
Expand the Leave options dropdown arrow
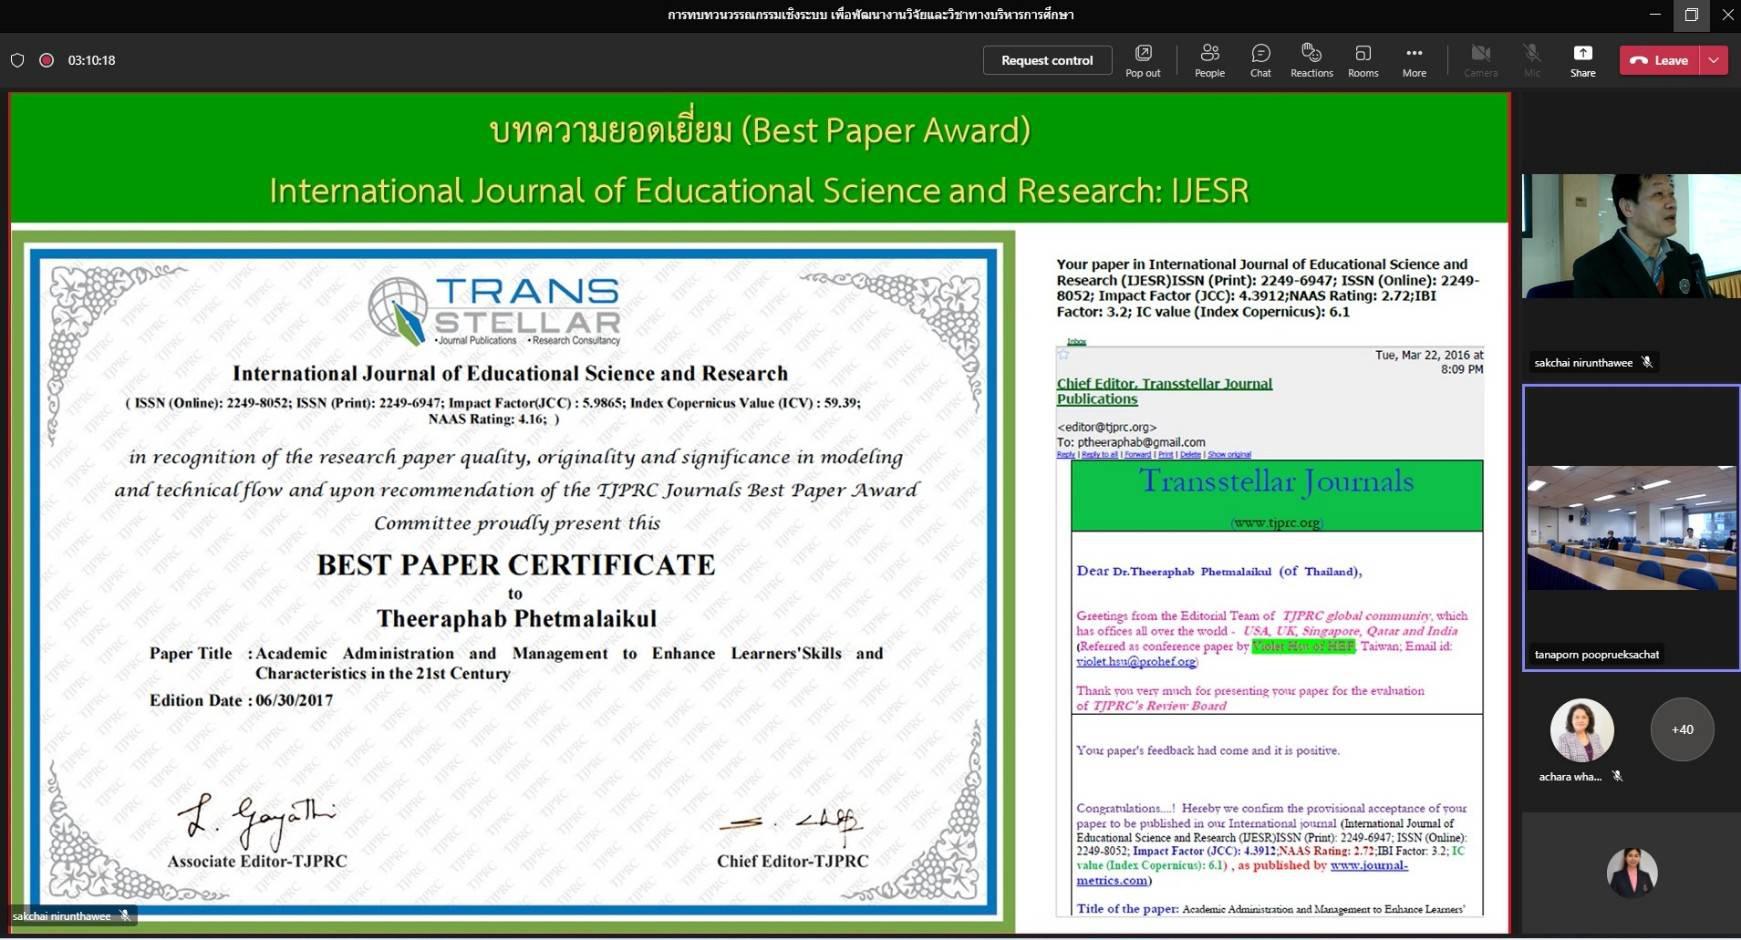click(1714, 60)
